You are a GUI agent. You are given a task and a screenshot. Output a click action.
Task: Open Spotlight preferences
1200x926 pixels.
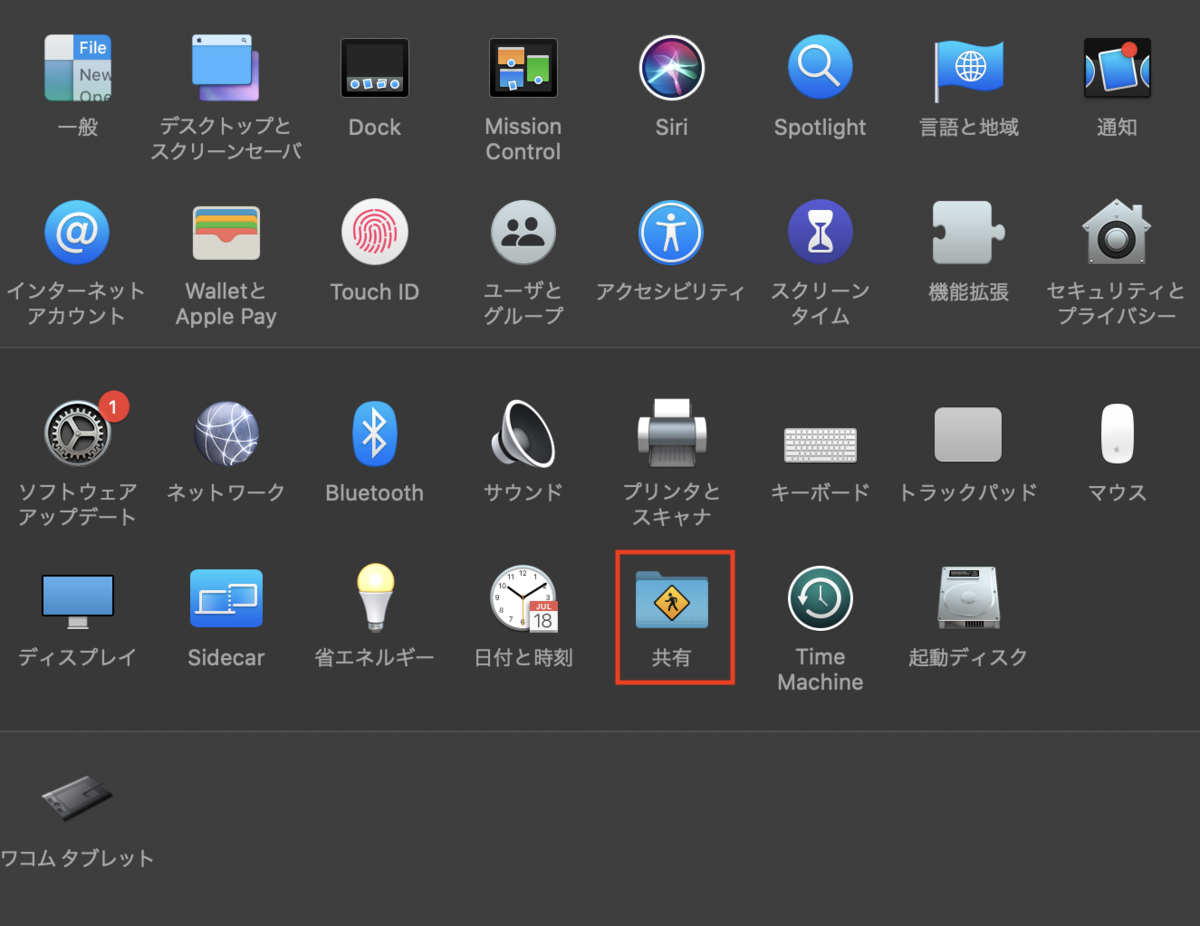pyautogui.click(x=820, y=68)
